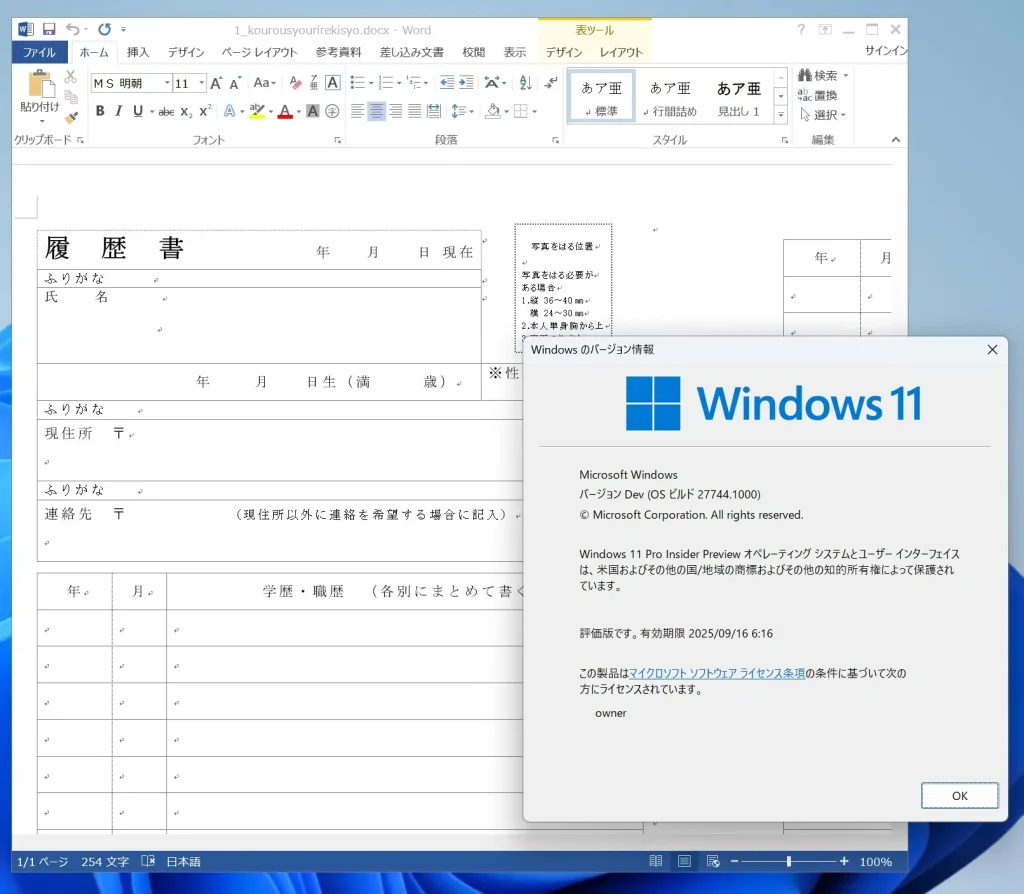Open the font name MS 明朝 dropdown

pyautogui.click(x=167, y=83)
